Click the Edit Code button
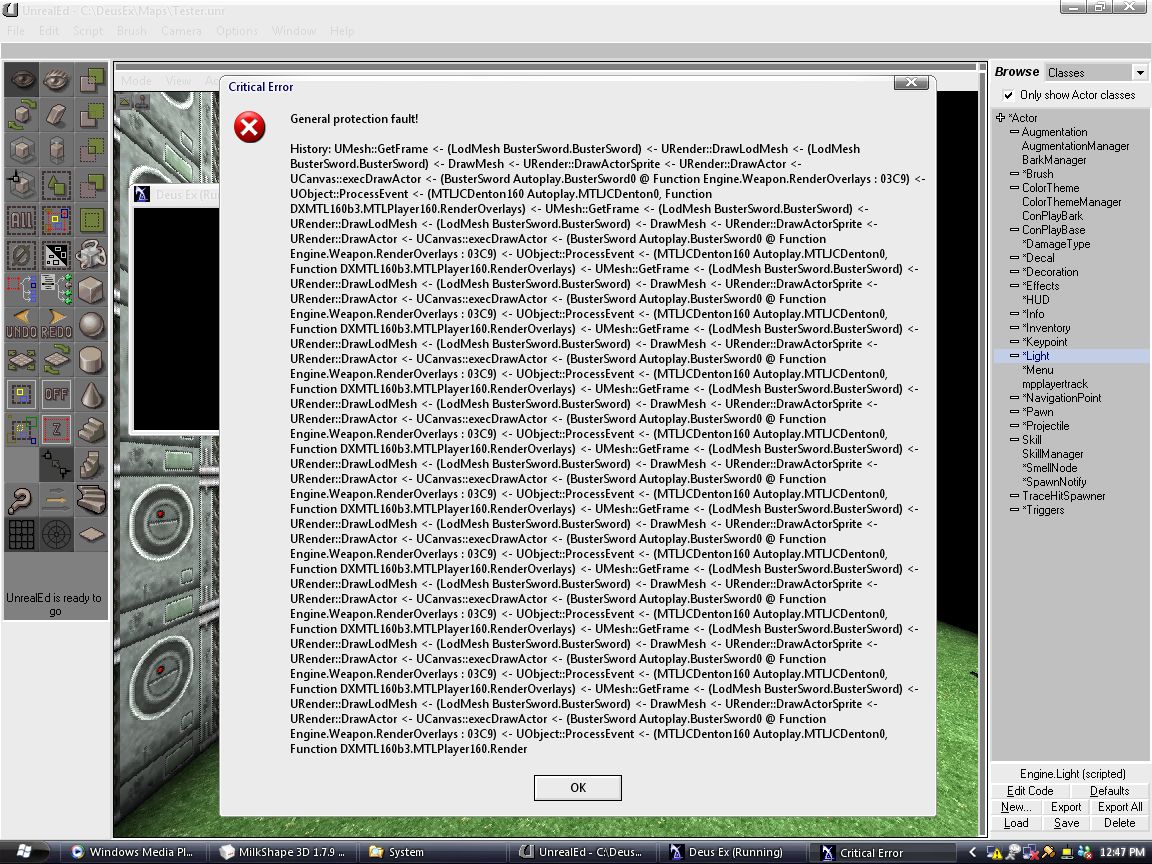 point(1029,791)
